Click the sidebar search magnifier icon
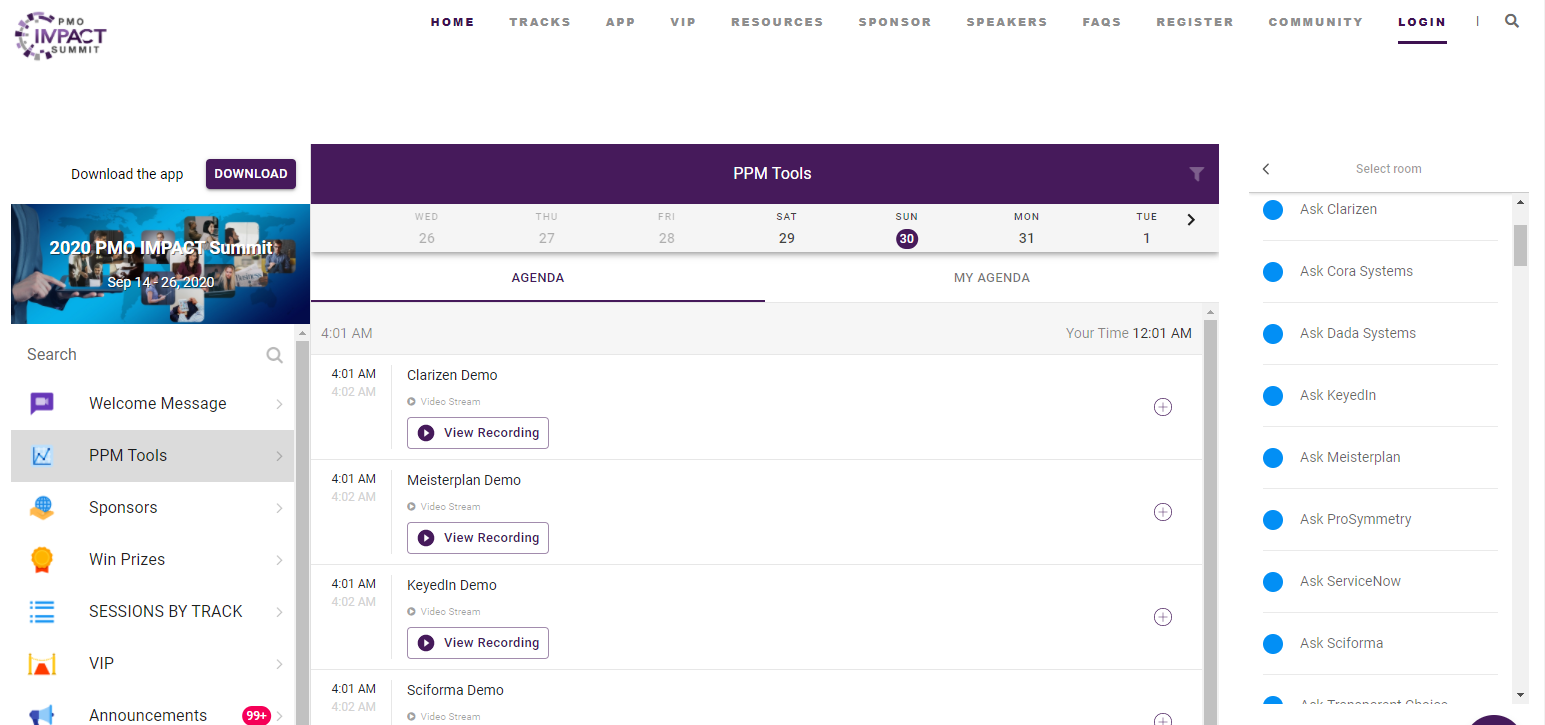Screen dimensions: 1545x725 click(275, 355)
